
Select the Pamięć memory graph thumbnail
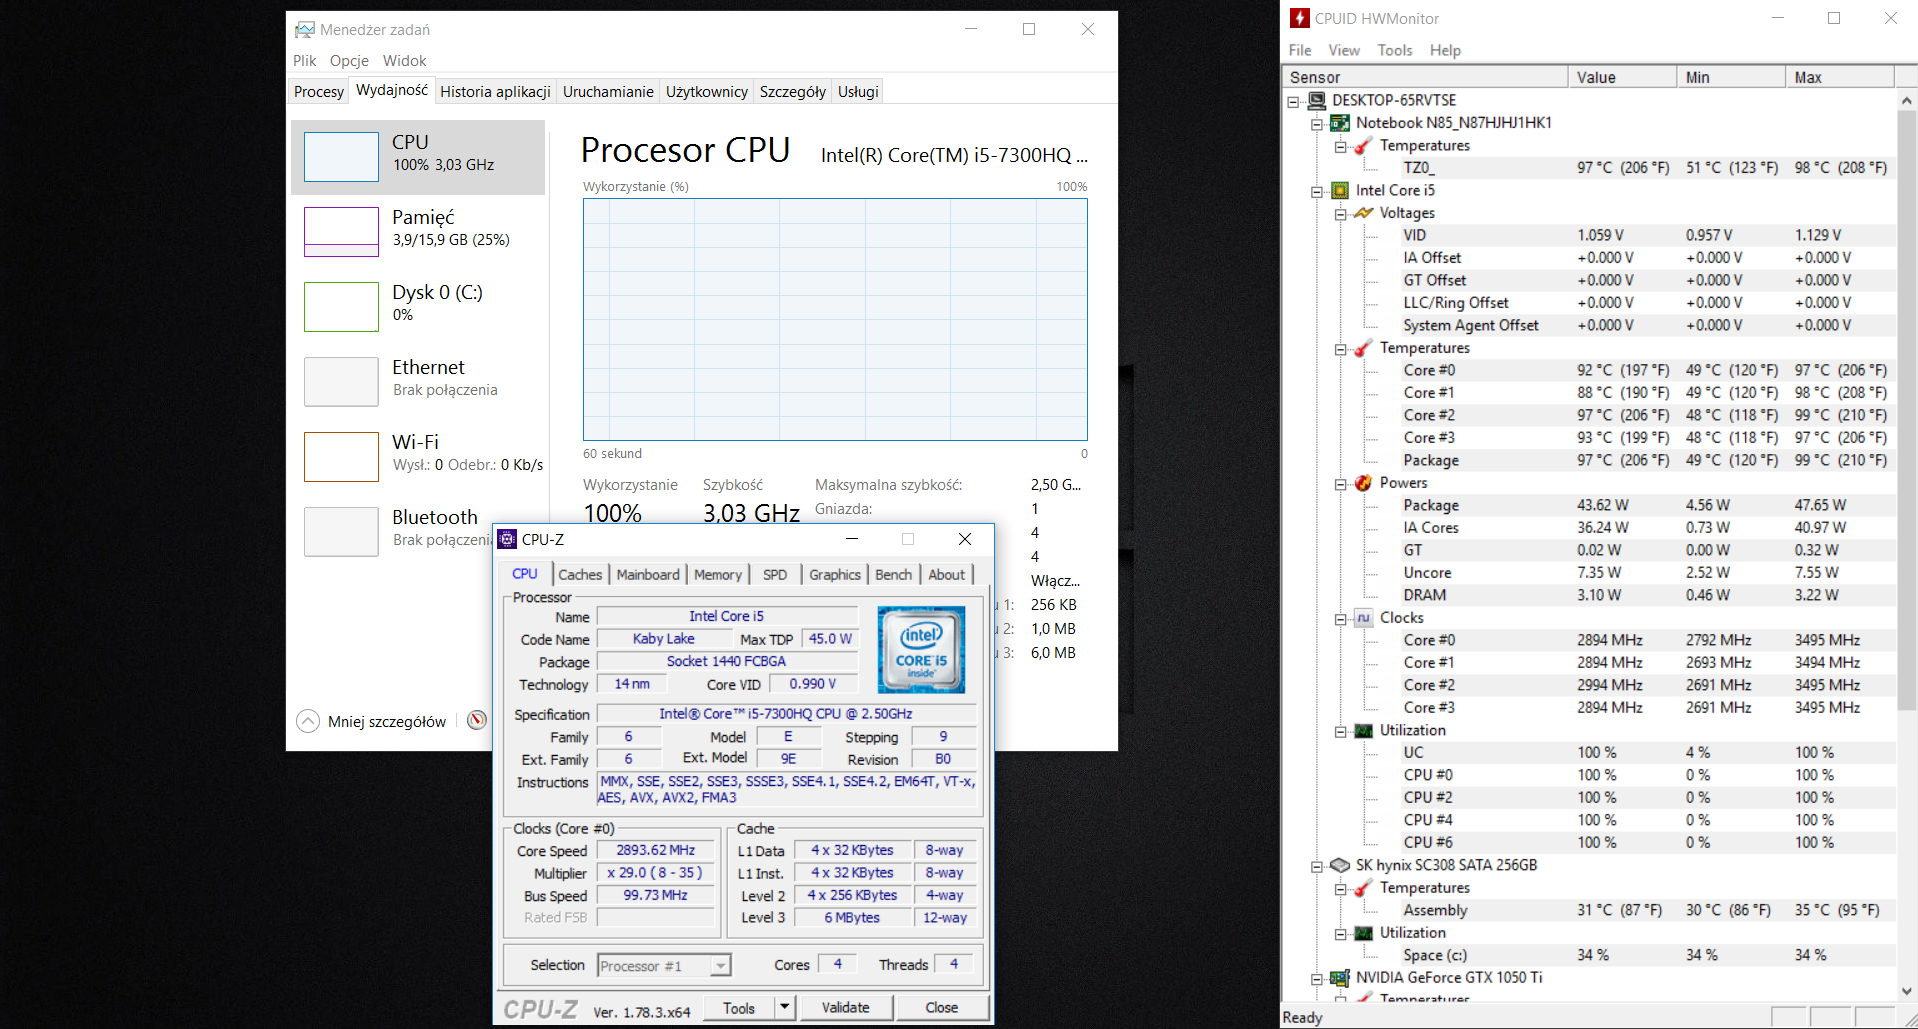341,232
